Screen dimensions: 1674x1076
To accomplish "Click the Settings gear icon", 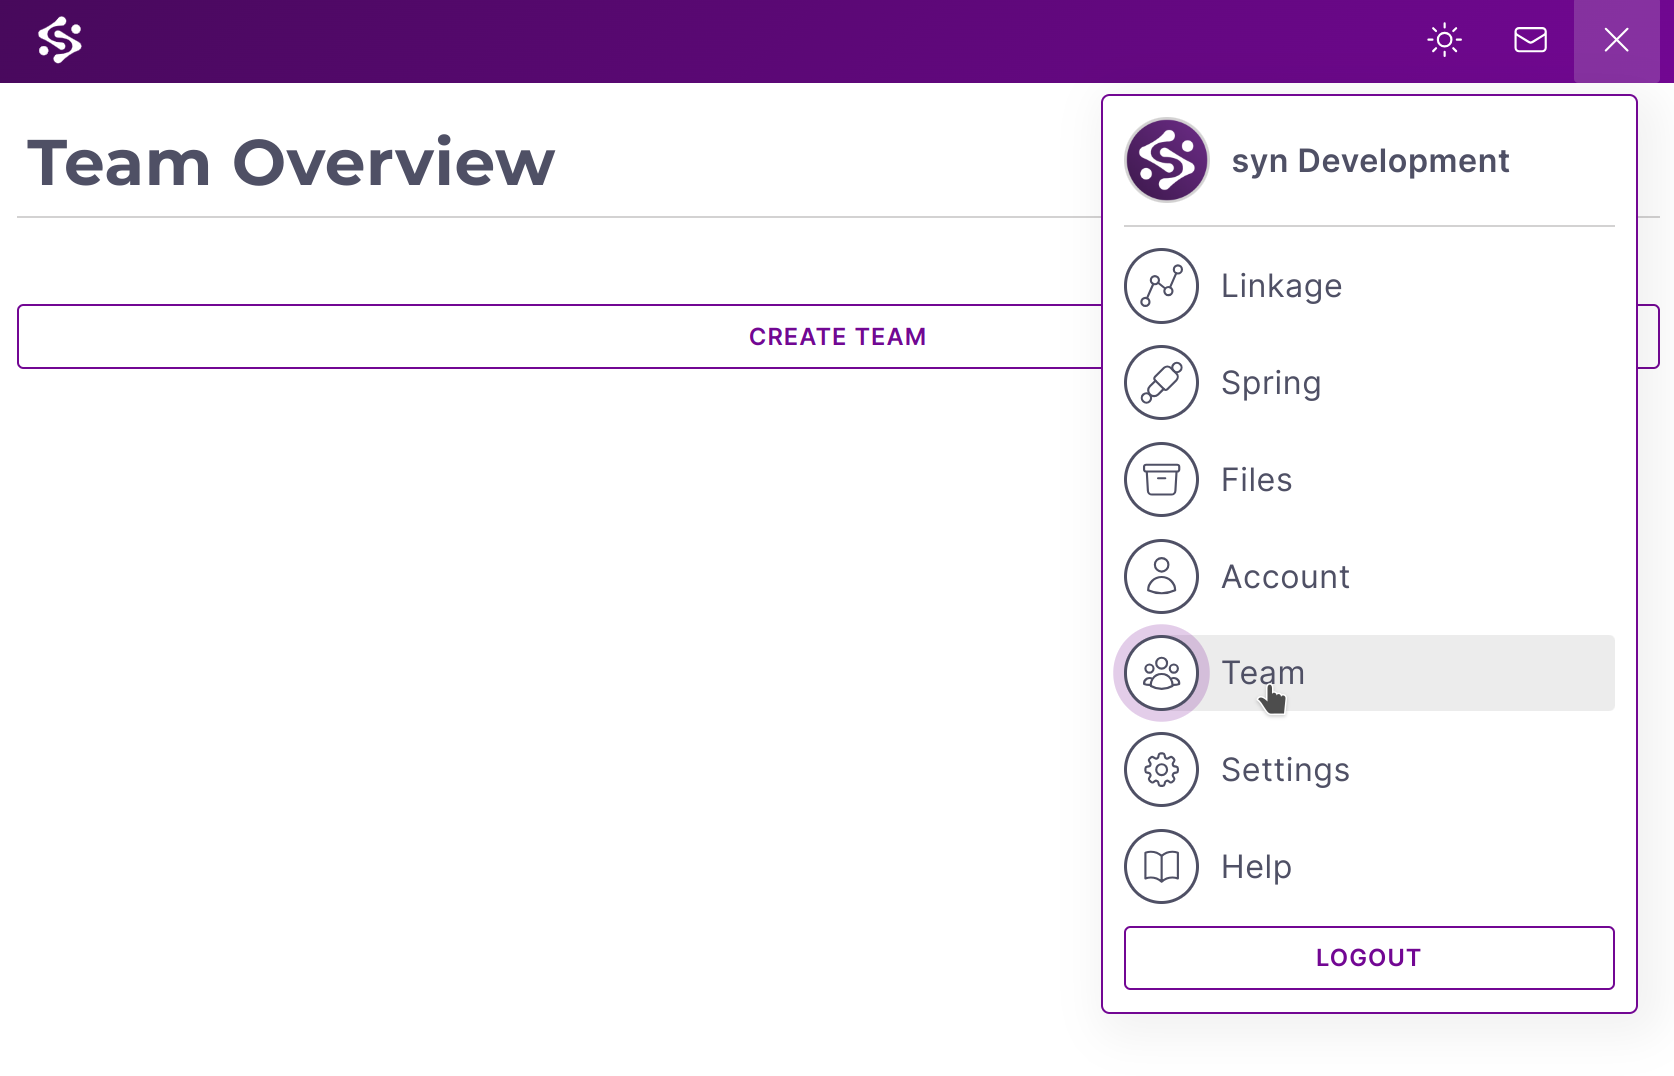I will (x=1161, y=770).
